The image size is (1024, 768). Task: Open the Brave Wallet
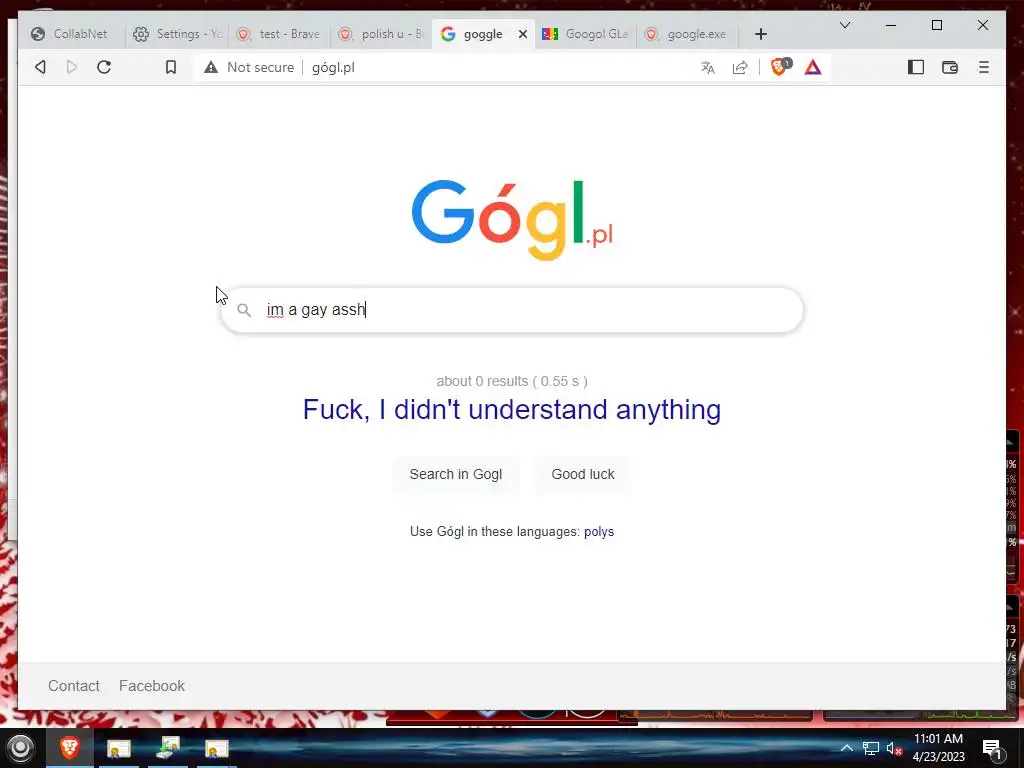point(950,67)
